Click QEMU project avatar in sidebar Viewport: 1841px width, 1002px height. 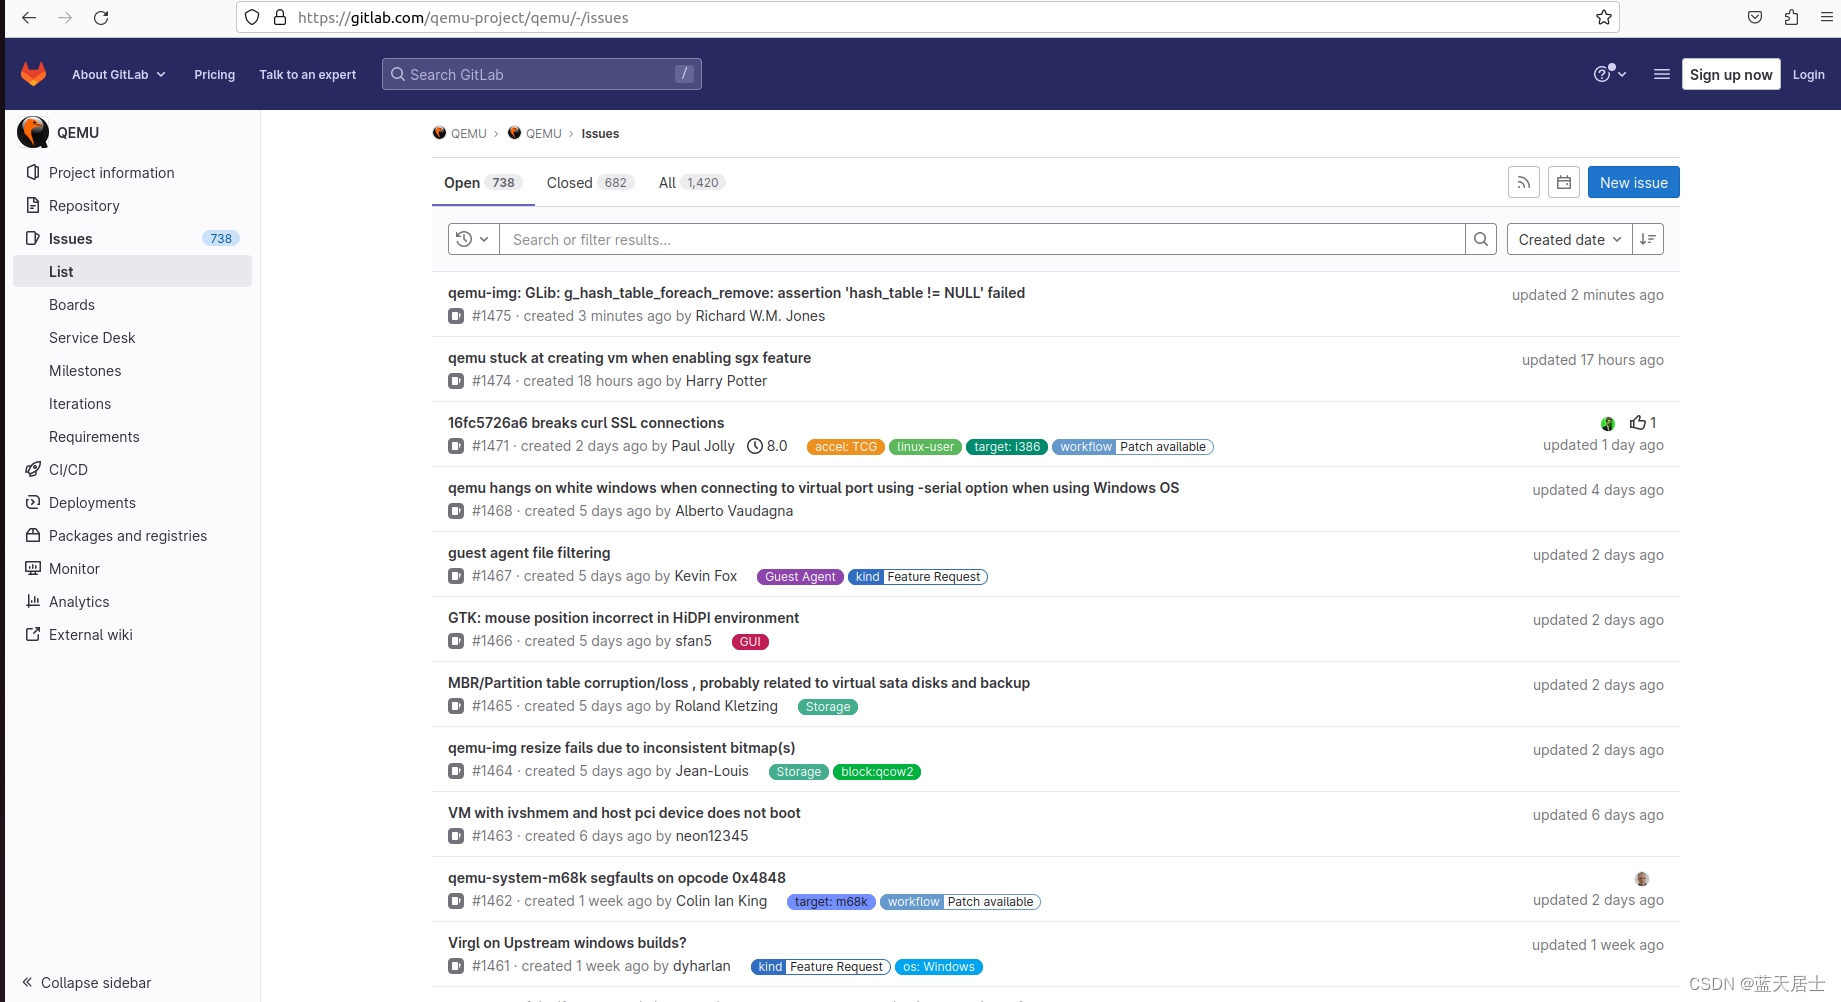pyautogui.click(x=34, y=132)
